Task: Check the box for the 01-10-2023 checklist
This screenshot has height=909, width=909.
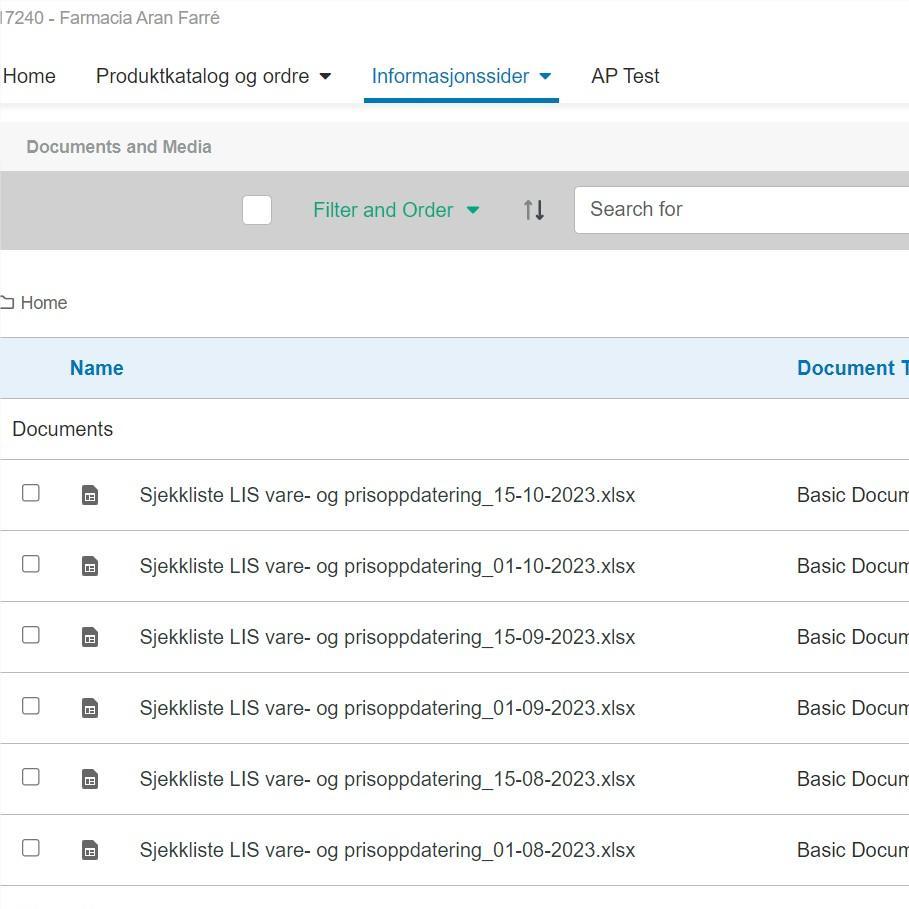Action: point(31,563)
